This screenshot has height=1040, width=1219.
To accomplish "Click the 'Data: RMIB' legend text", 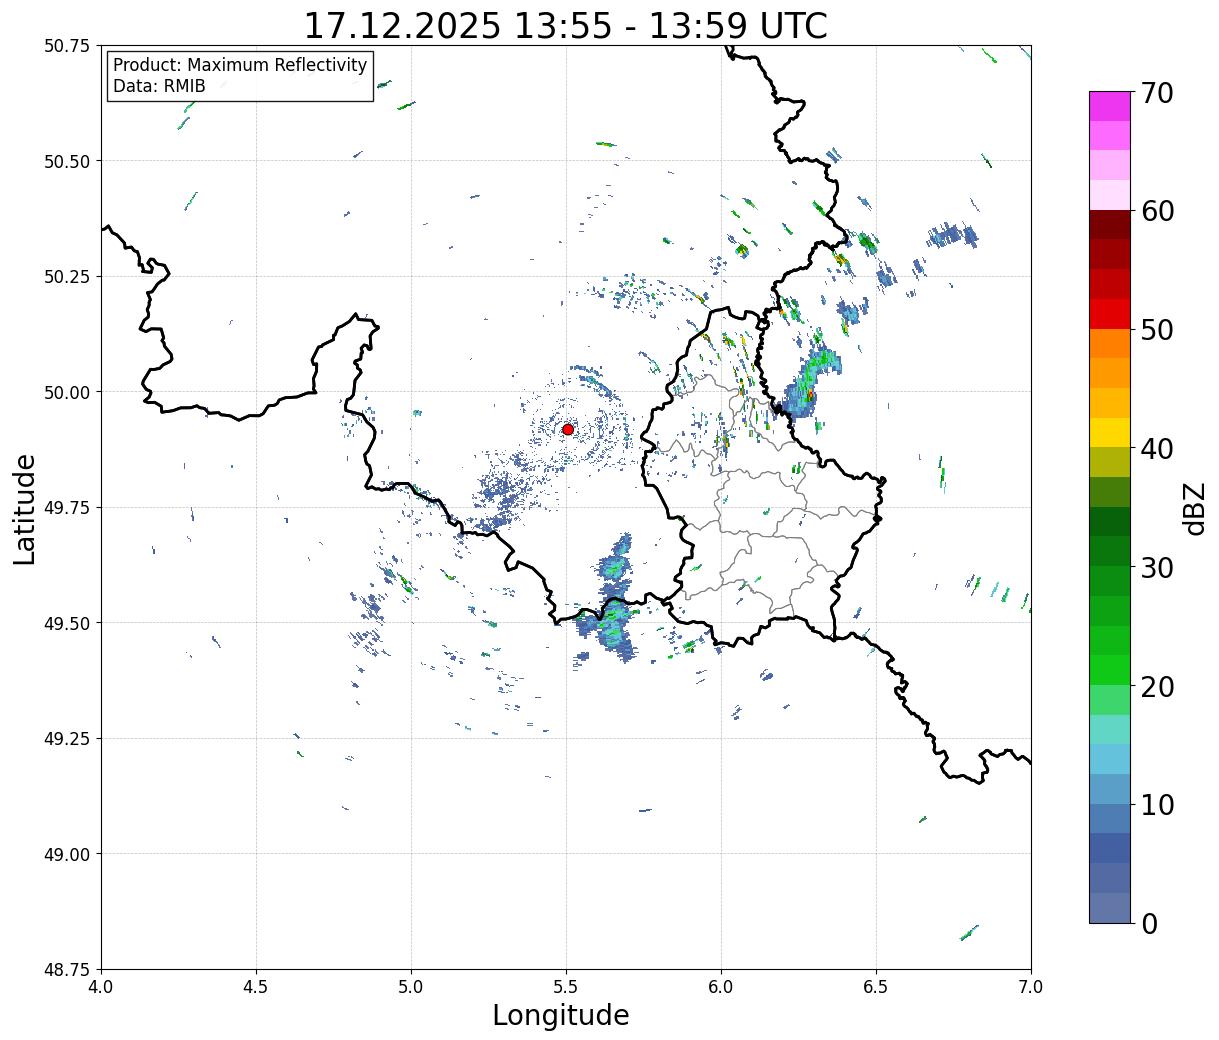I will coord(159,86).
